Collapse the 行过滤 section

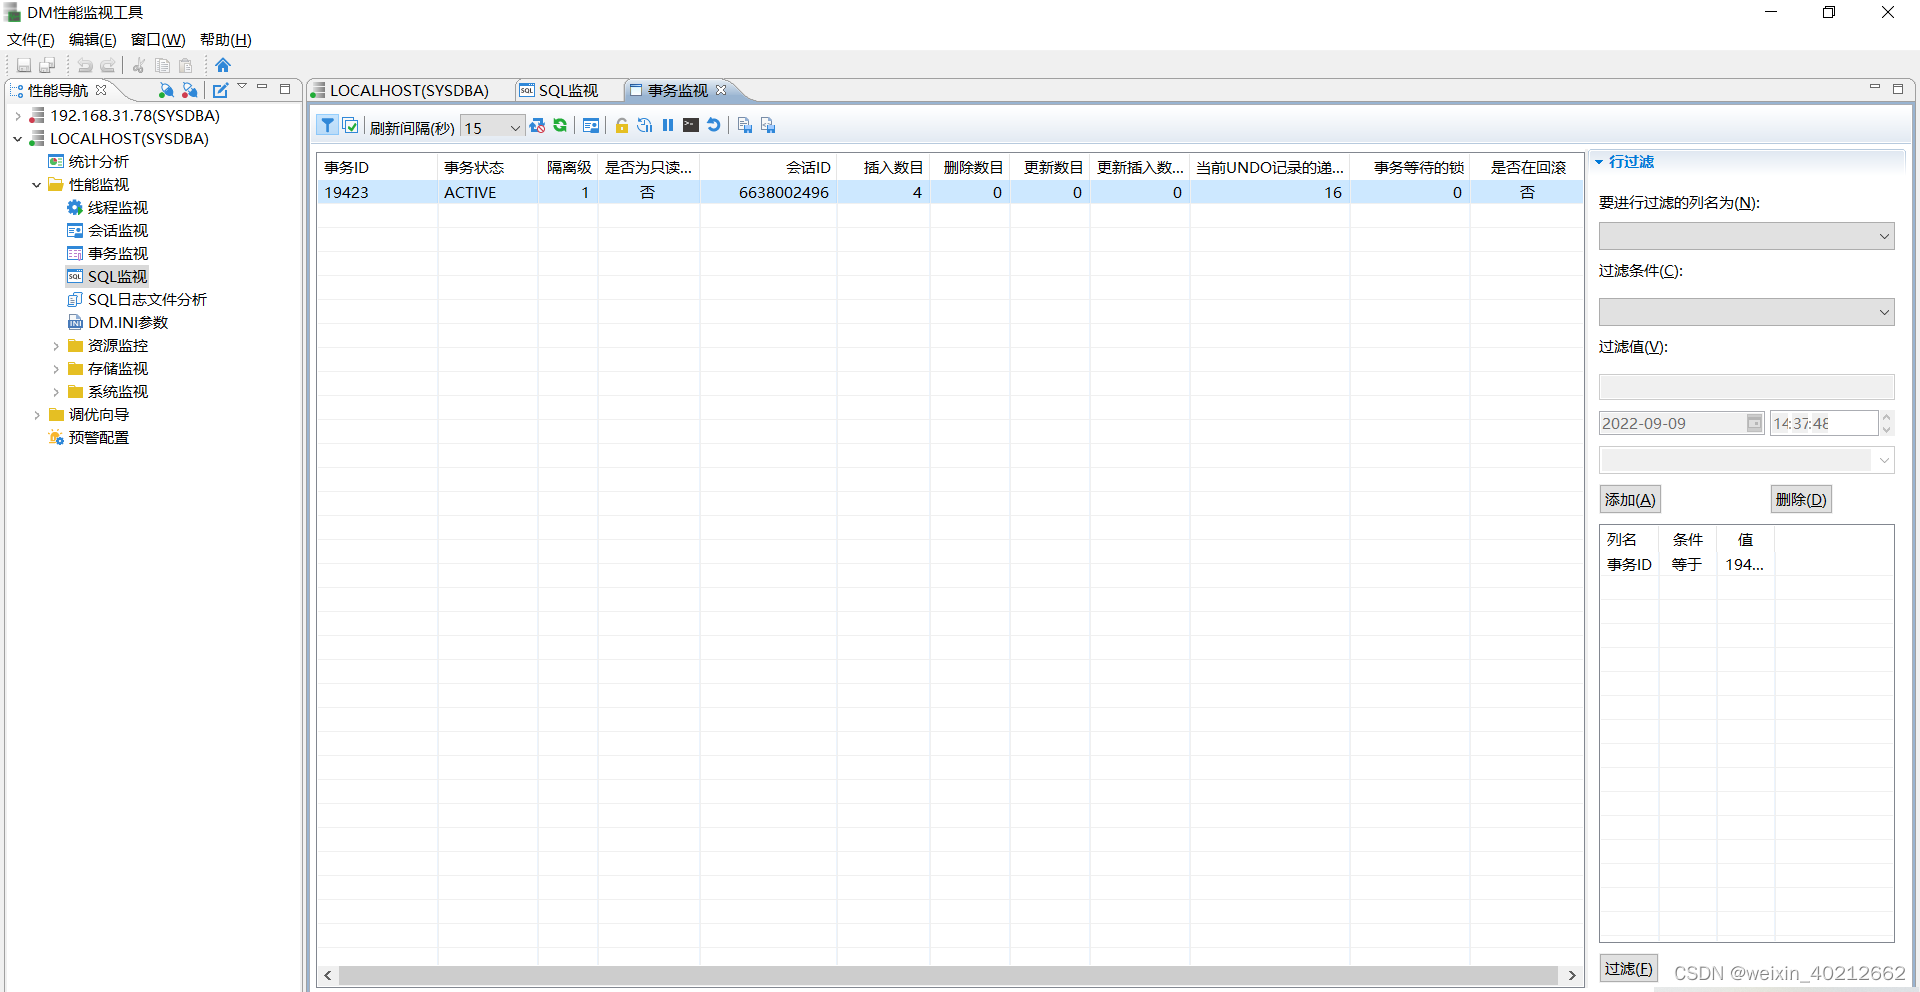(x=1599, y=161)
